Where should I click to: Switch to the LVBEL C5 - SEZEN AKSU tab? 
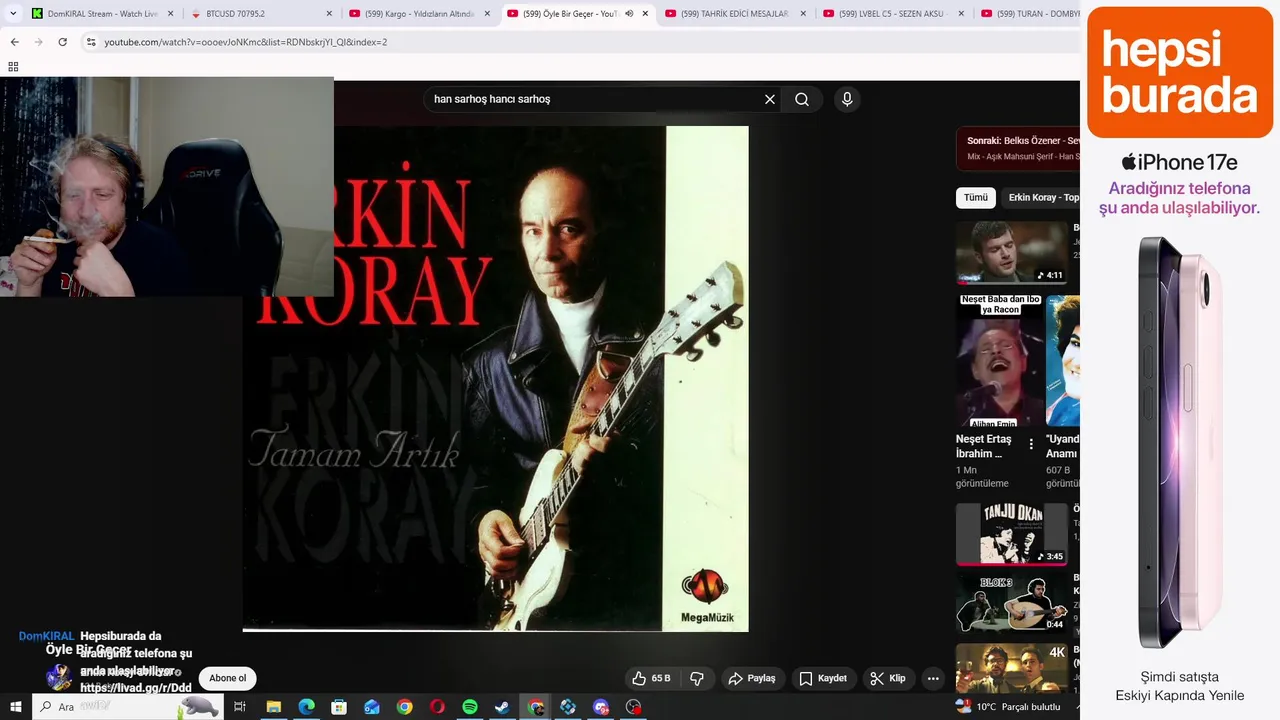(x=892, y=14)
